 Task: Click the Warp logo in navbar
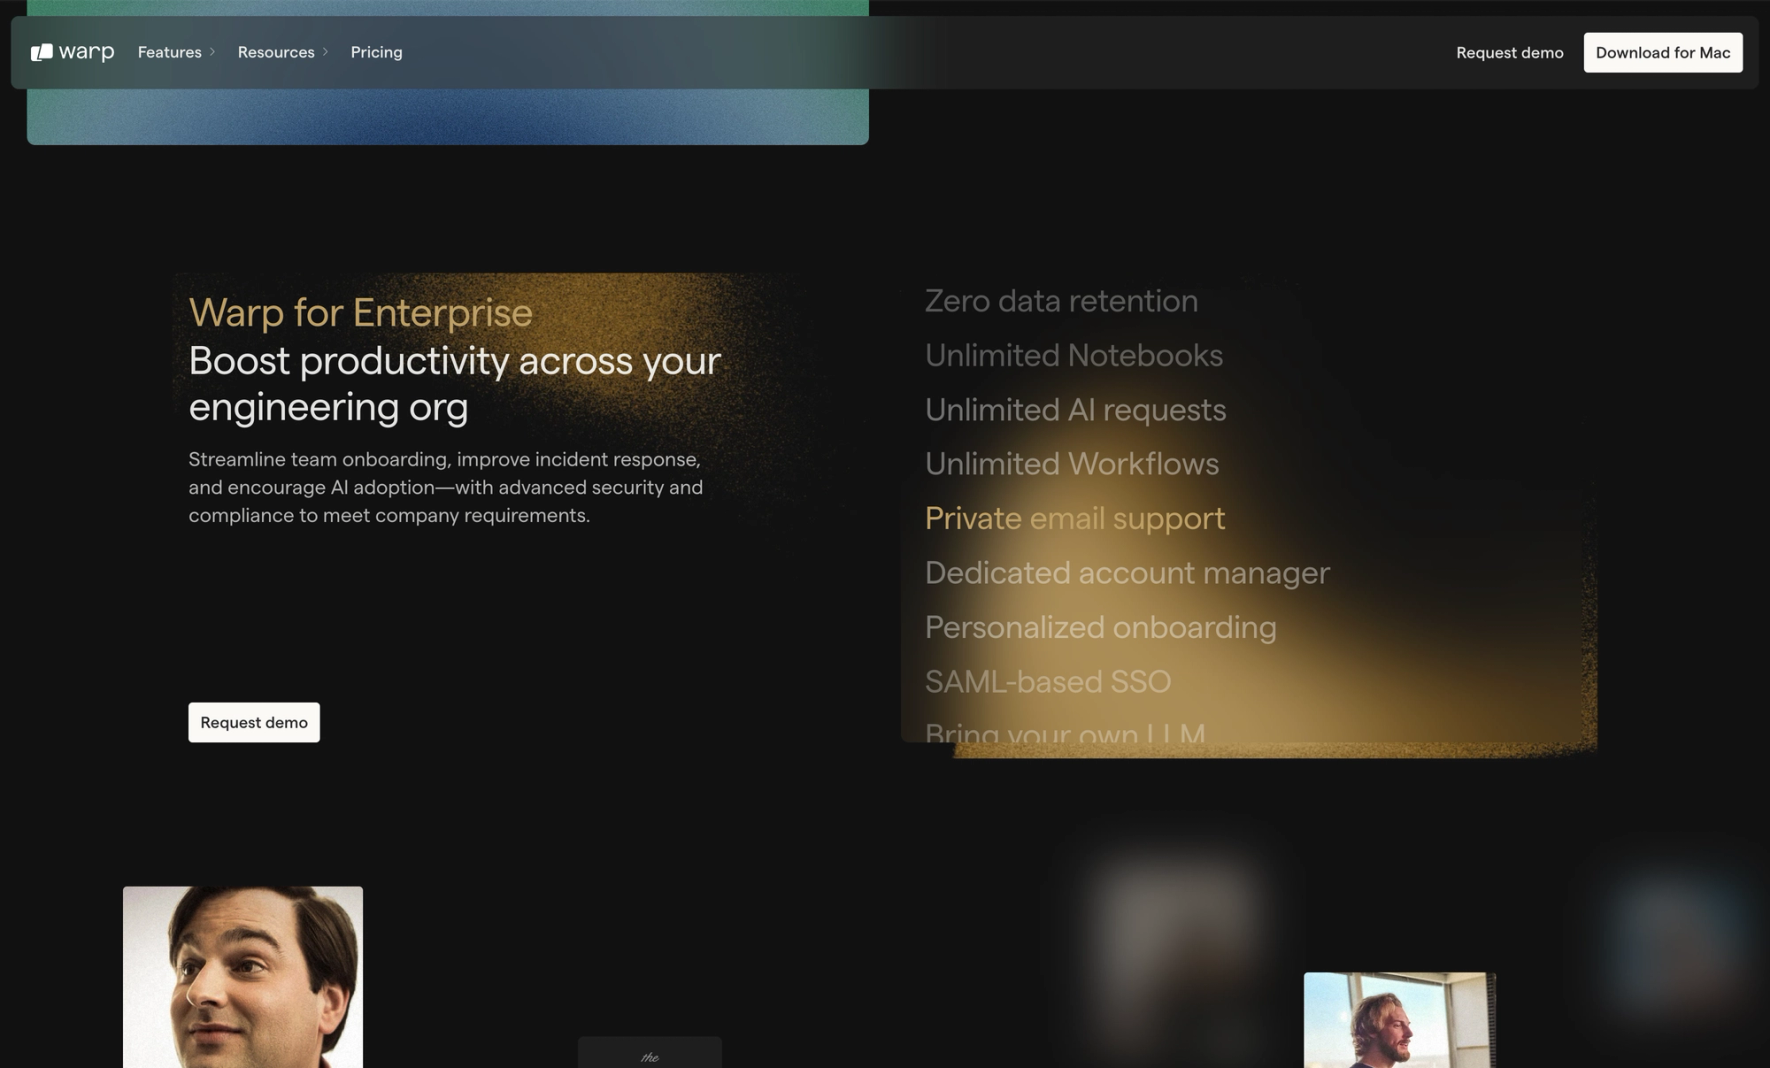(72, 52)
